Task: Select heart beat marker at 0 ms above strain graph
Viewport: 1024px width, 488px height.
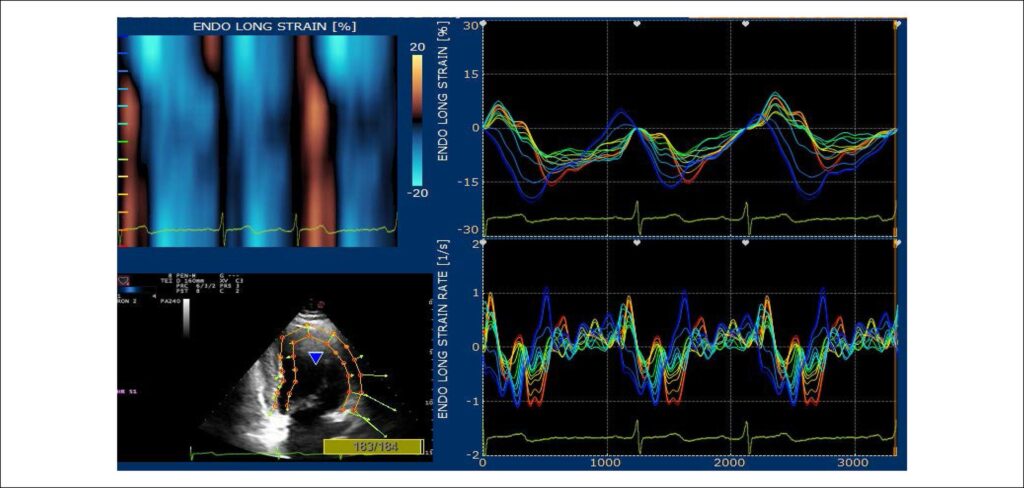Action: (x=483, y=23)
